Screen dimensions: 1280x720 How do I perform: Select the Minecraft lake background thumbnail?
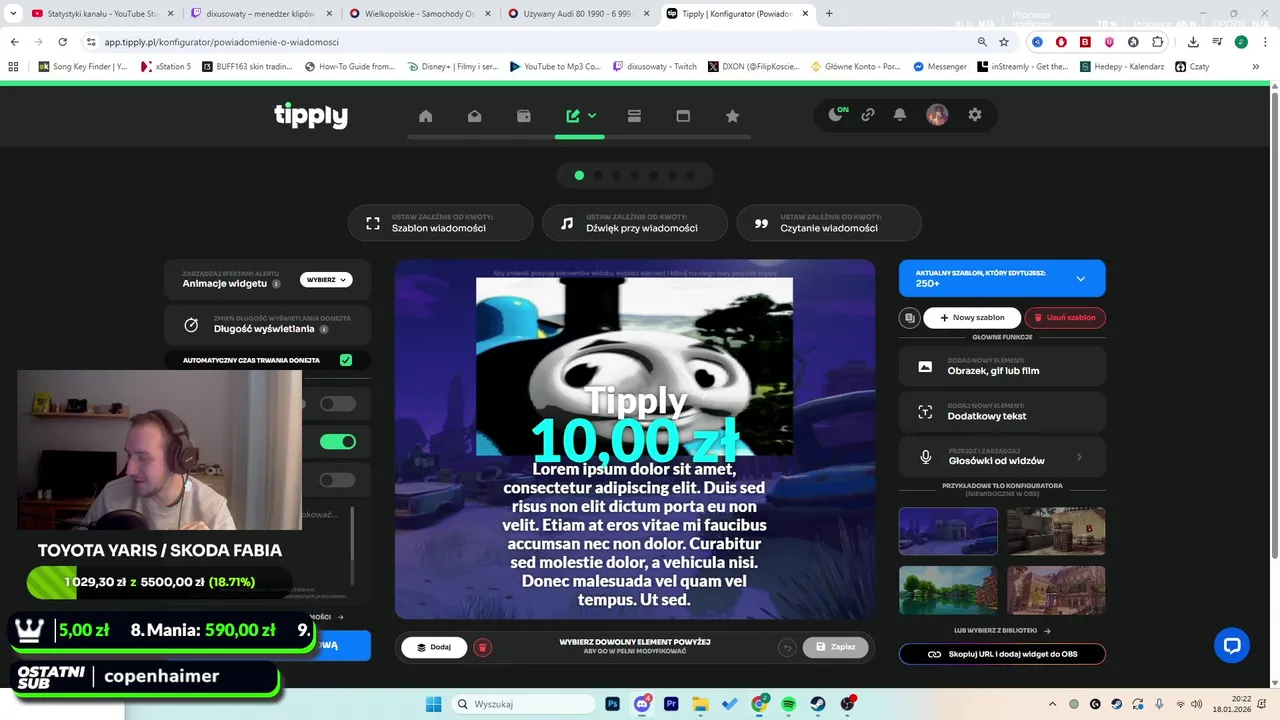coord(948,590)
